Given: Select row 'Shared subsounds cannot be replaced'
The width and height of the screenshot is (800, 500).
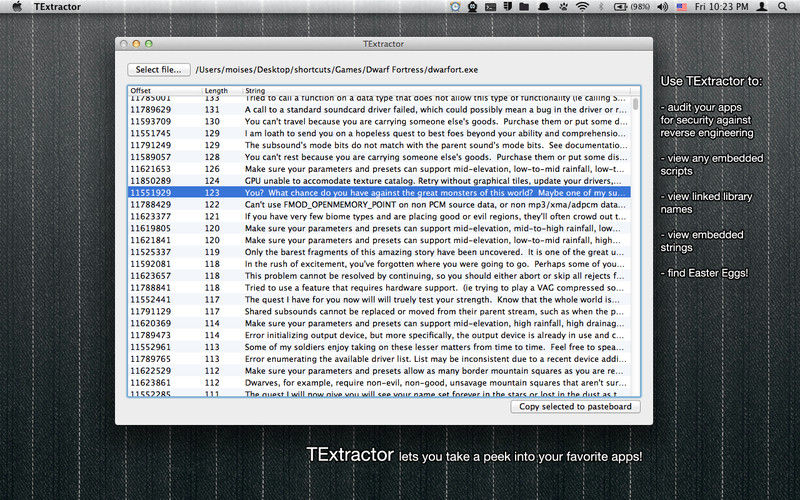Looking at the screenshot, I should pos(379,312).
